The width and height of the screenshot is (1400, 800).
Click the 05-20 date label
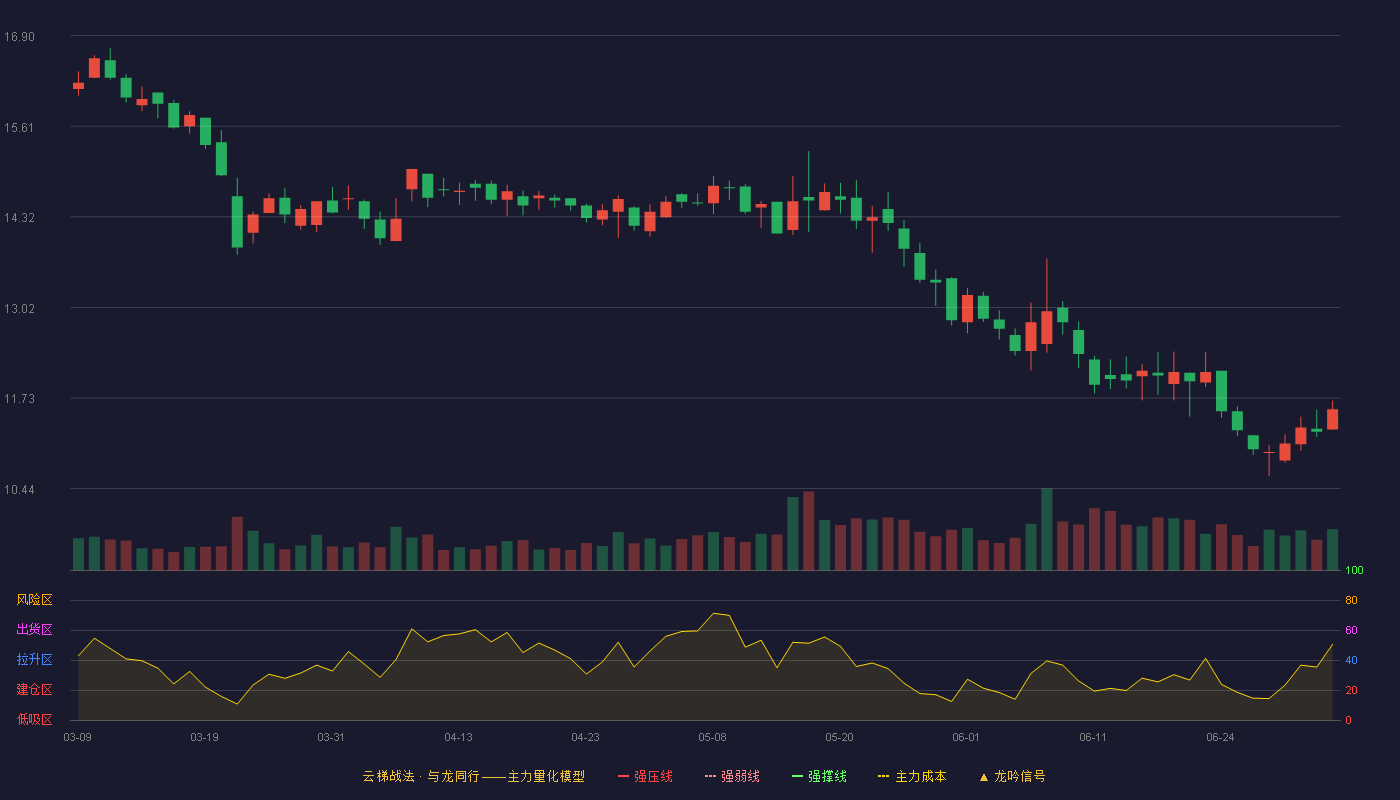click(840, 737)
